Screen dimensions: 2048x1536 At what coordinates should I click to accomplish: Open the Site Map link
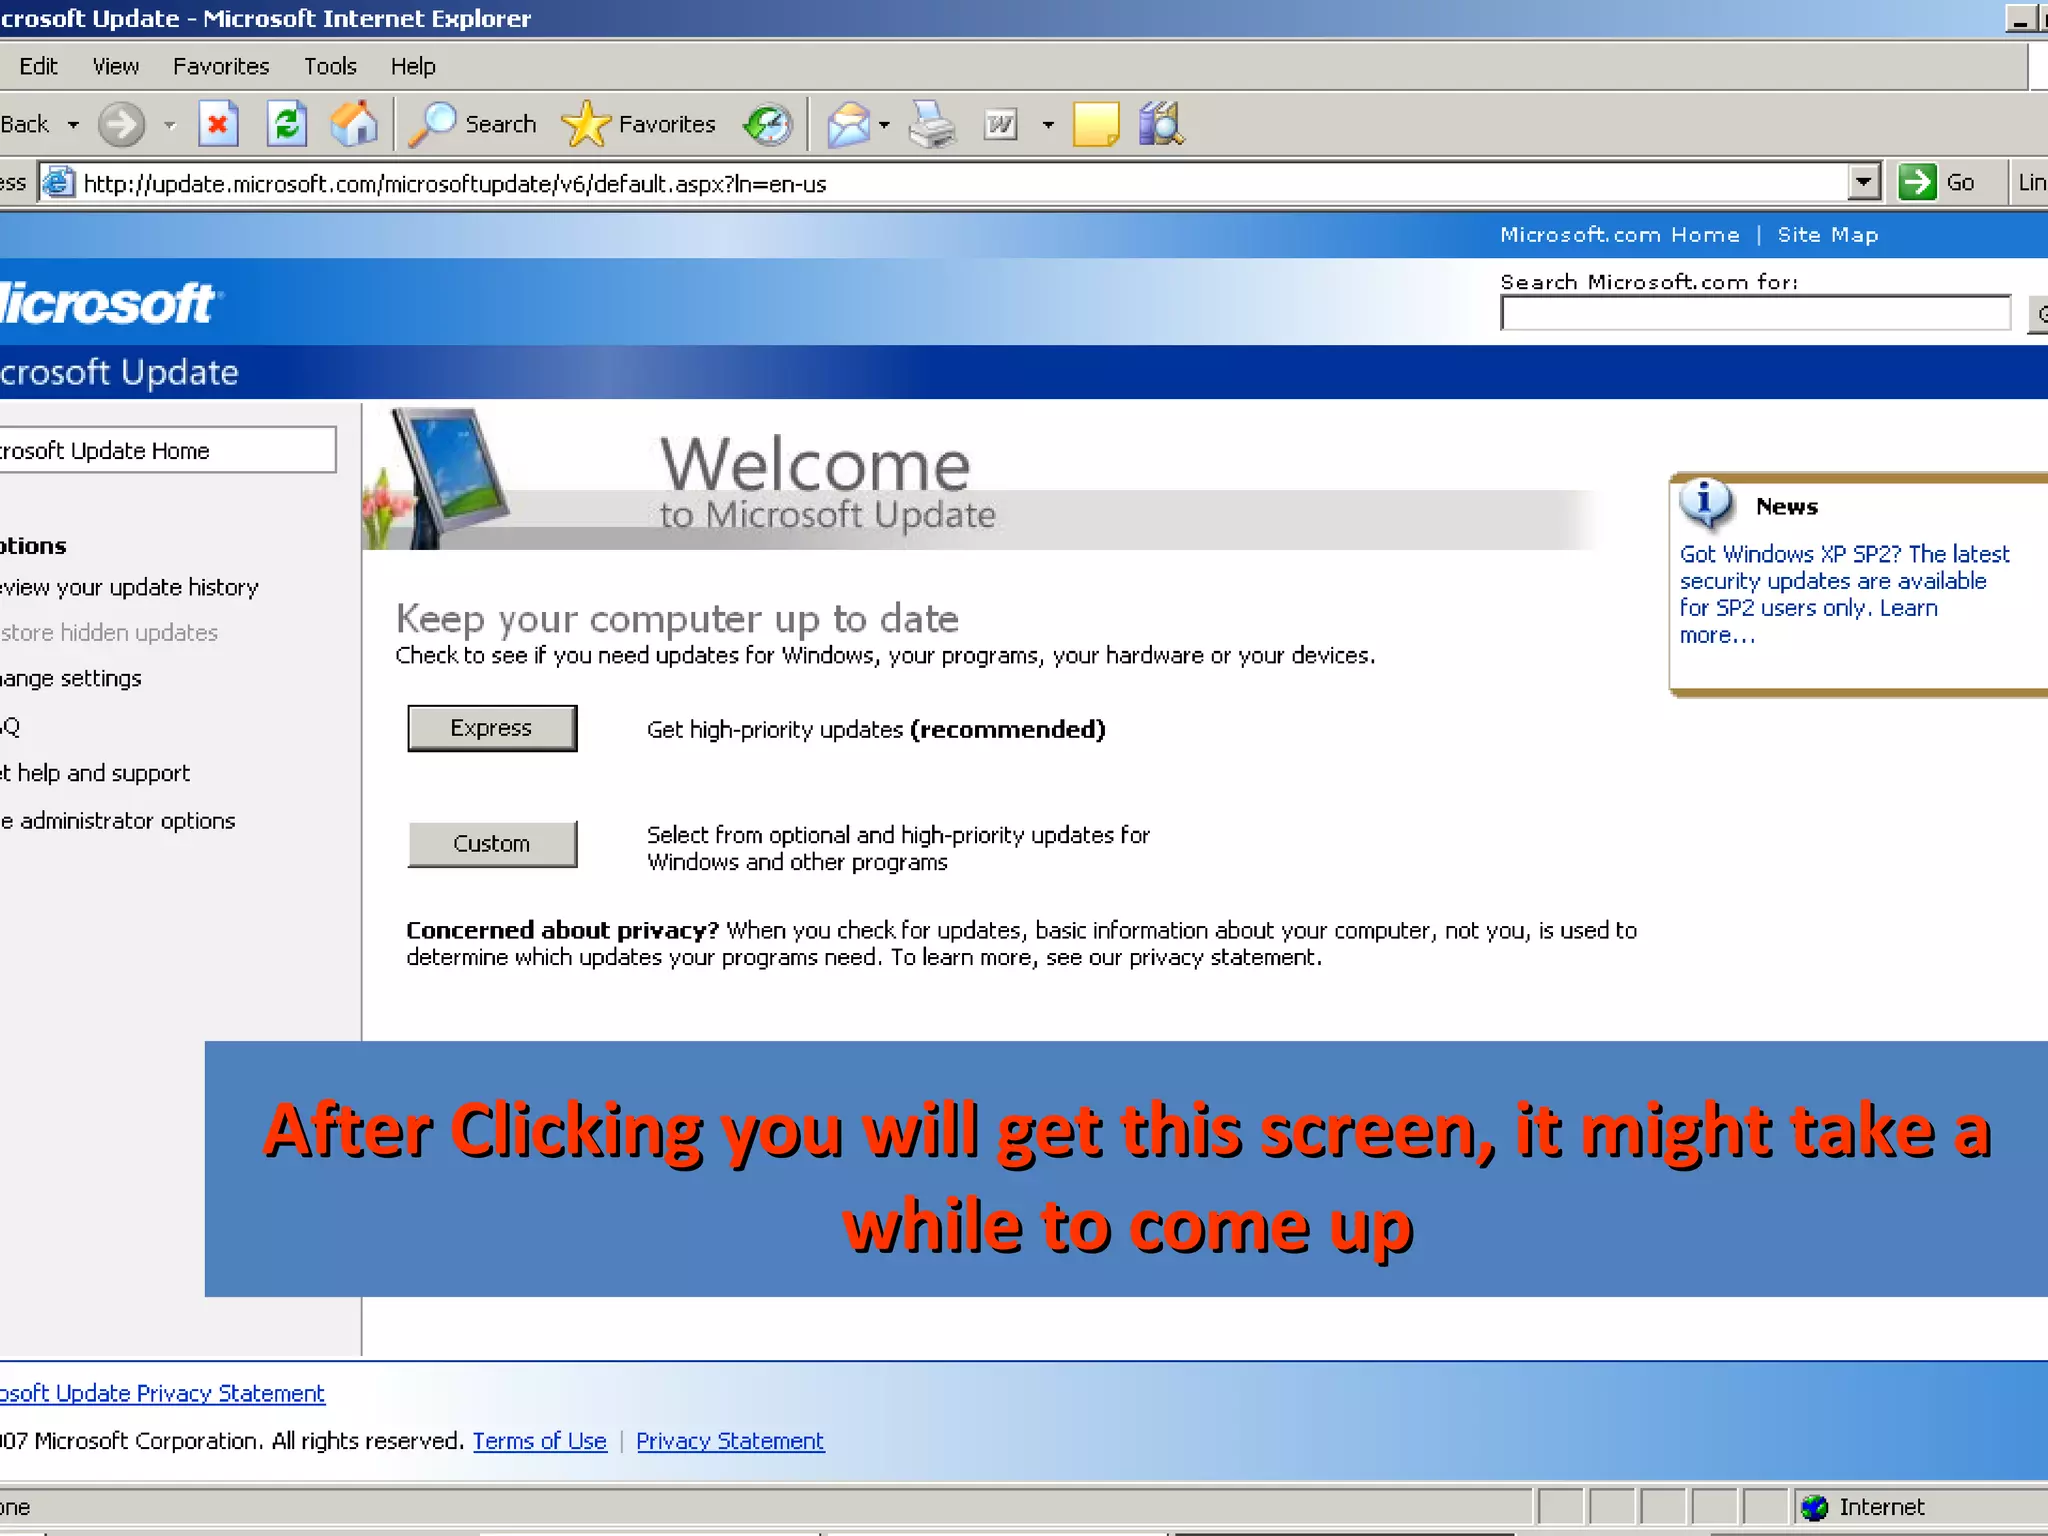coord(1828,235)
